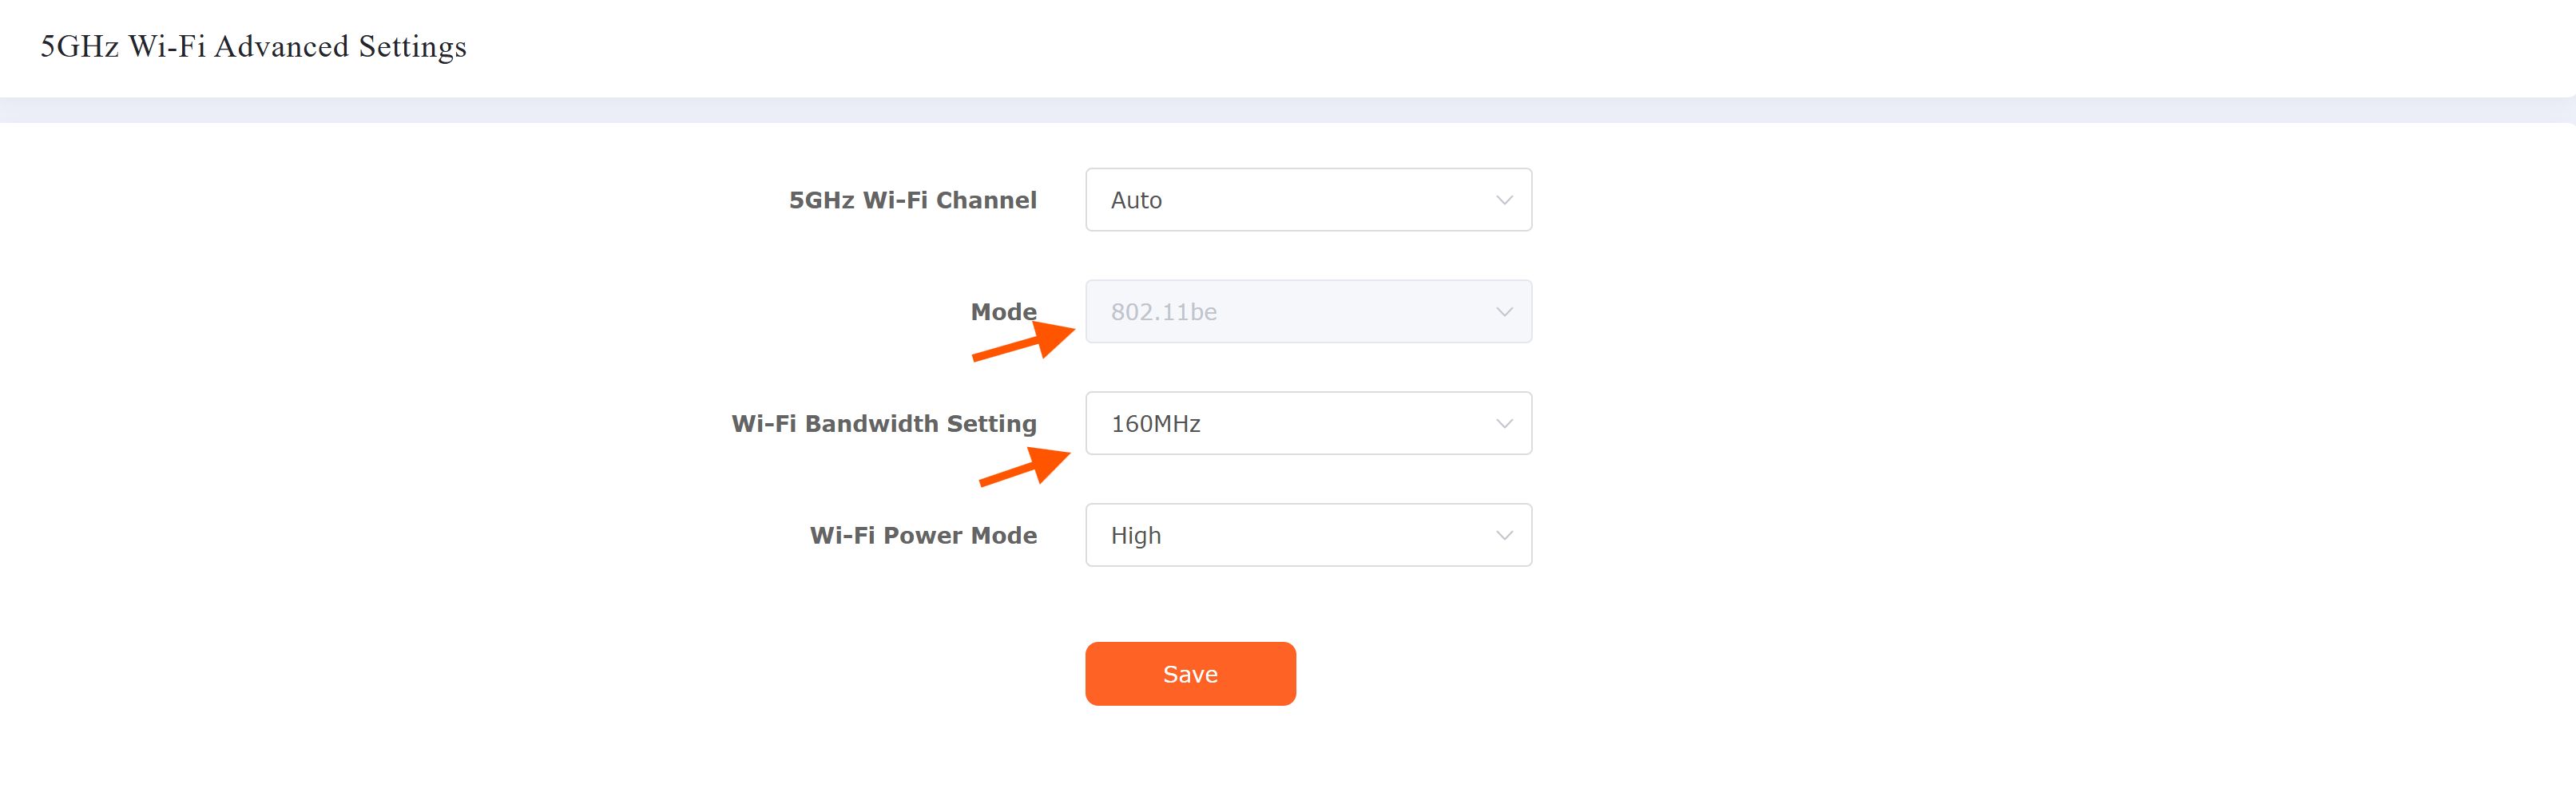Screen dimensions: 2576x788
Task: Open the 5GHz Wi-Fi Channel dropdown
Action: coord(1307,200)
